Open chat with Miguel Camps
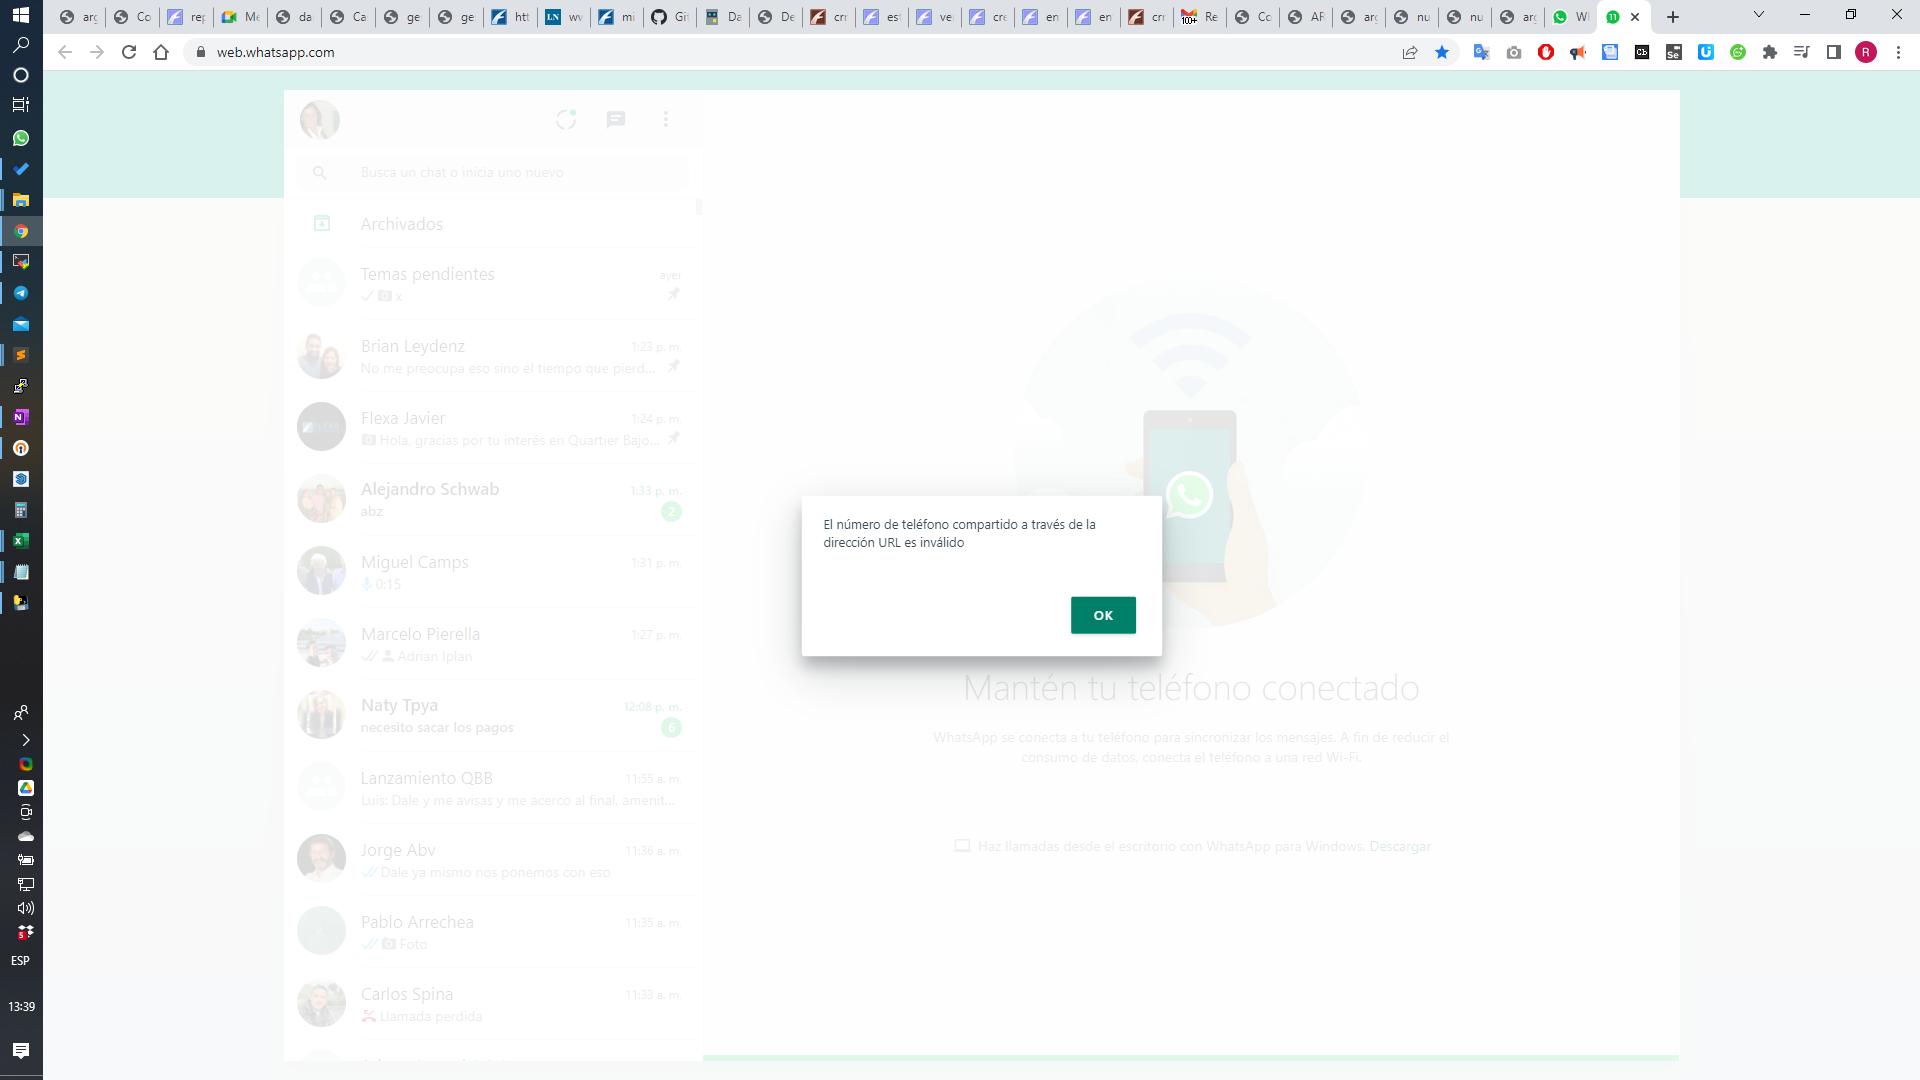The width and height of the screenshot is (1920, 1080). click(x=493, y=571)
